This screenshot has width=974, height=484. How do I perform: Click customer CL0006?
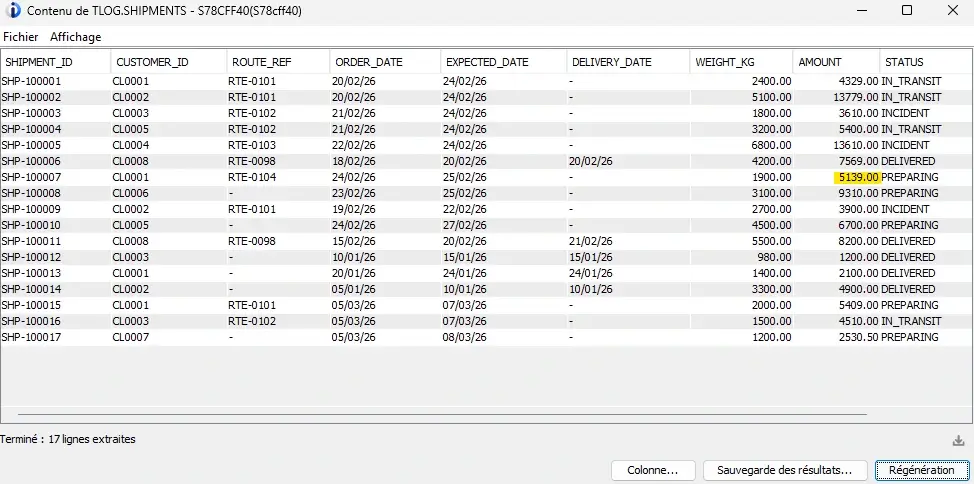tap(131, 193)
